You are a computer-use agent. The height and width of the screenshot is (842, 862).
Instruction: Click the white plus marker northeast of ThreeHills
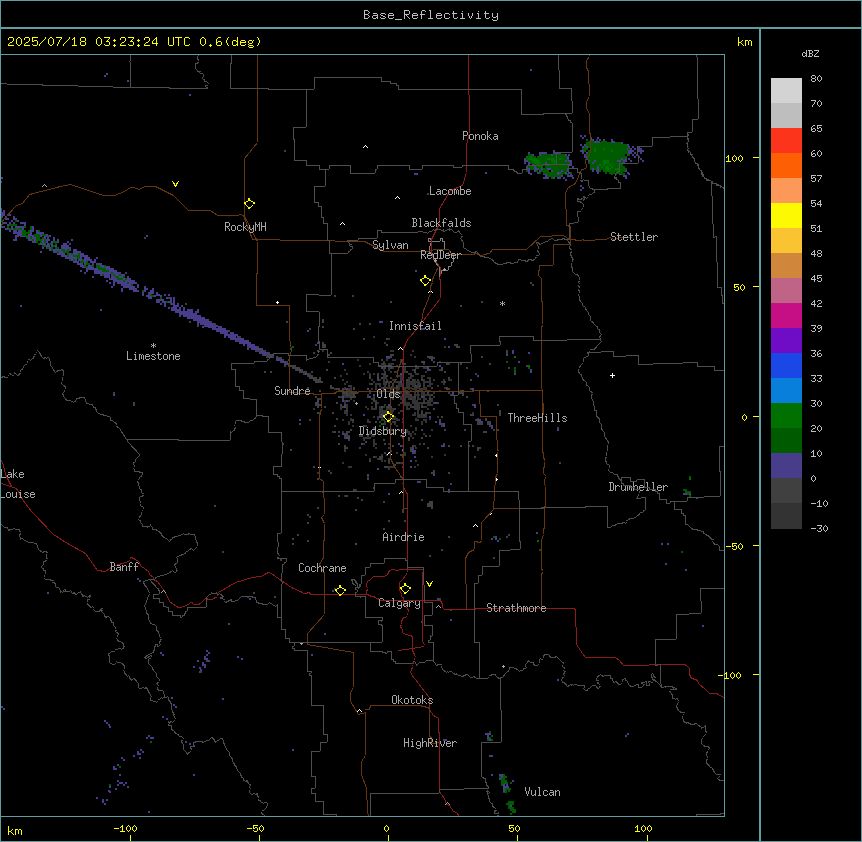click(x=612, y=375)
